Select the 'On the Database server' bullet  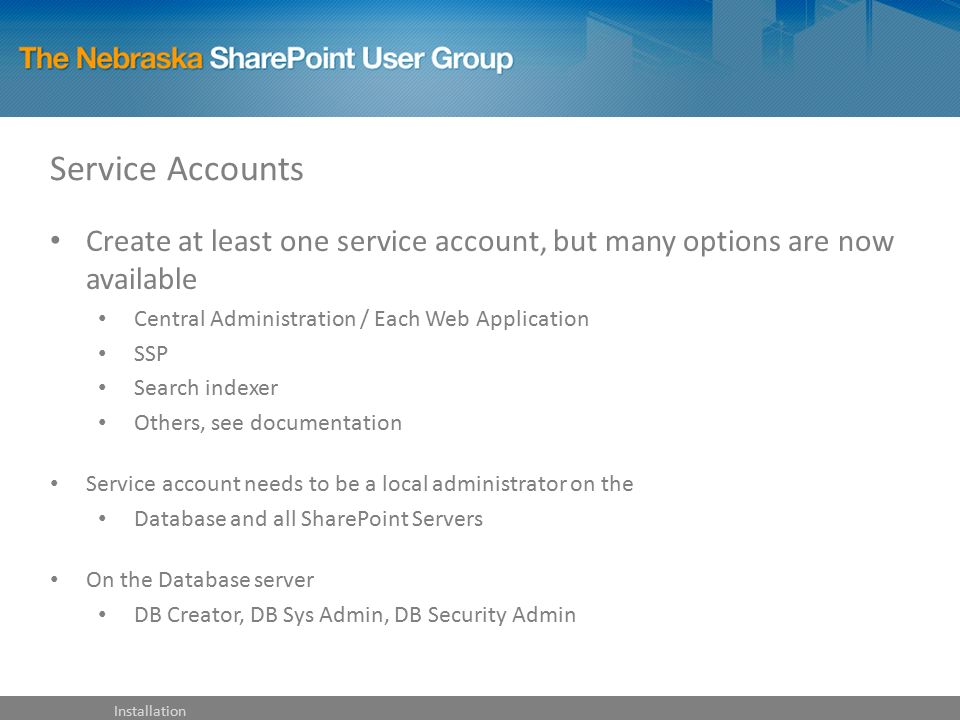[x=200, y=580]
